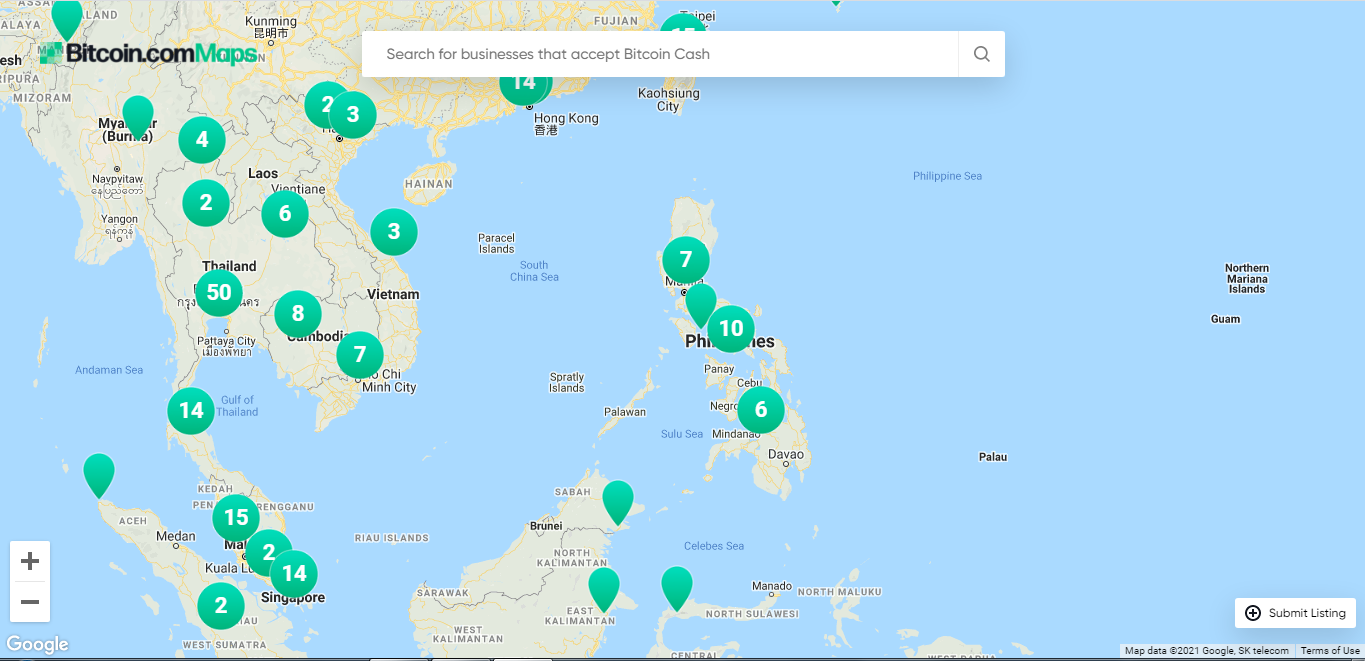Image resolution: width=1365 pixels, height=661 pixels.
Task: Open the 14-listing cluster beside Gulf of Thailand
Action: 191,411
